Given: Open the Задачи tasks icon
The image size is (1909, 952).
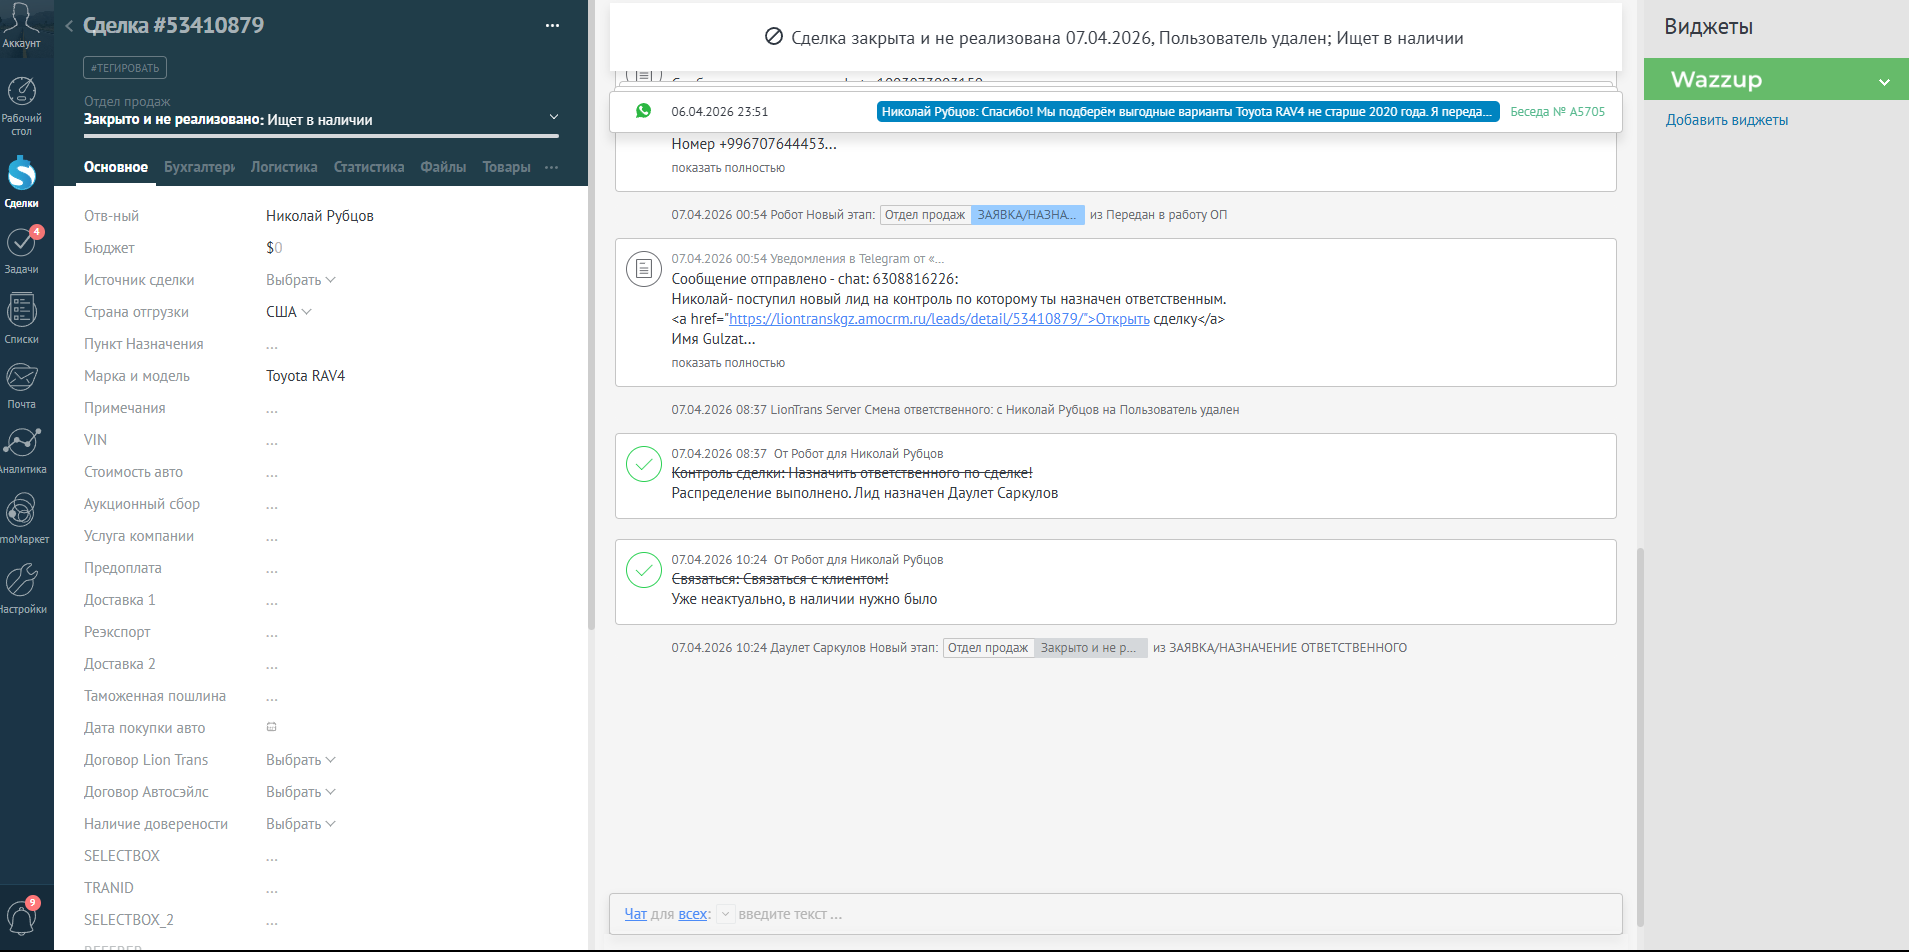Looking at the screenshot, I should (22, 242).
